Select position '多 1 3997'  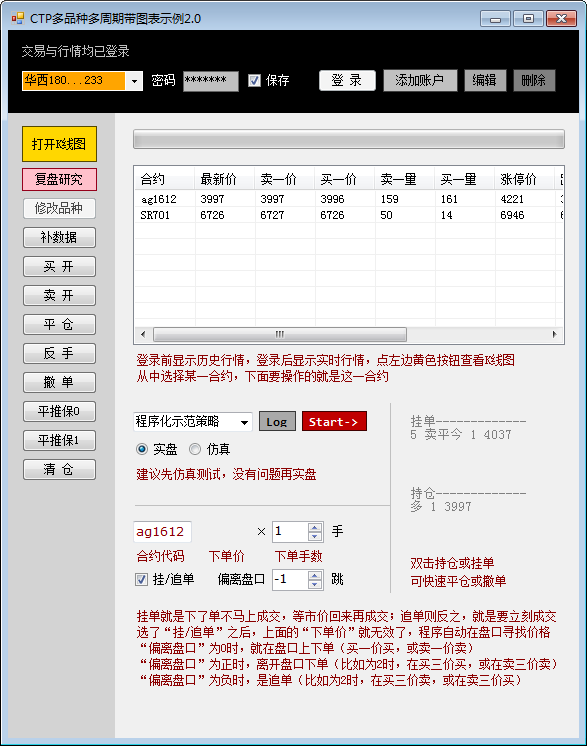(x=441, y=507)
